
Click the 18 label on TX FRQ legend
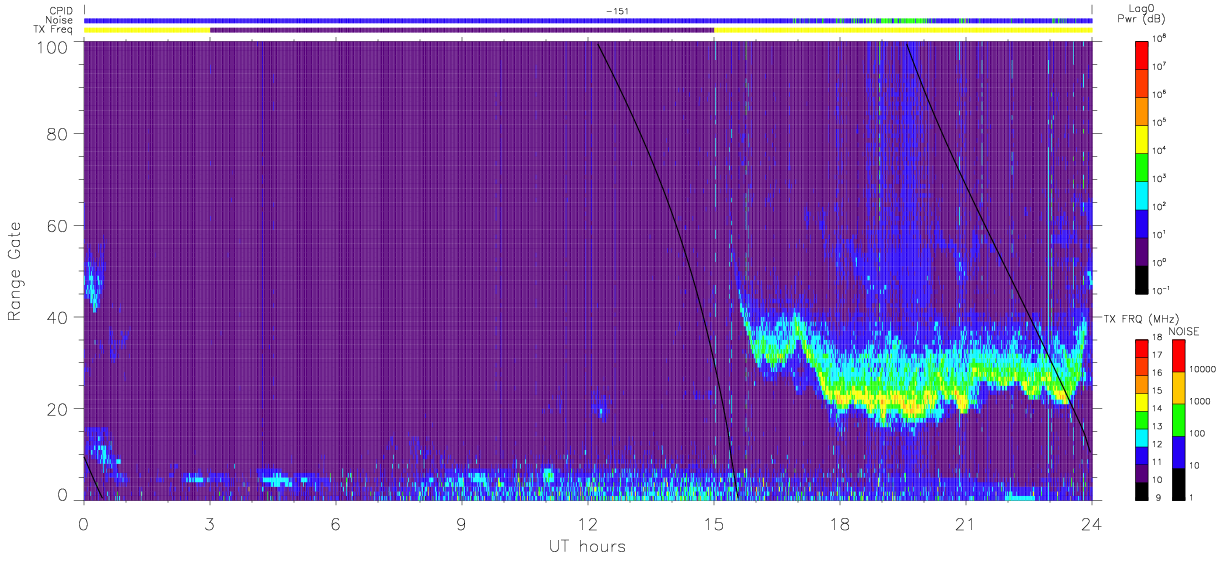(x=1158, y=337)
